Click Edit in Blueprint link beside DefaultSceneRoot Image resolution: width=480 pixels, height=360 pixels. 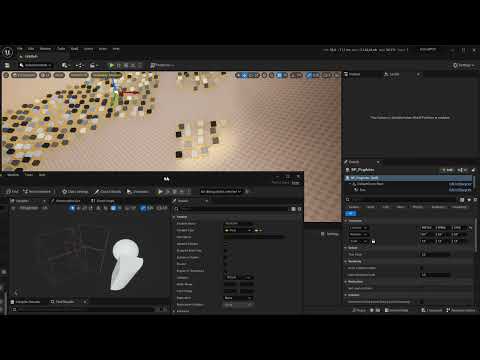click(x=460, y=184)
